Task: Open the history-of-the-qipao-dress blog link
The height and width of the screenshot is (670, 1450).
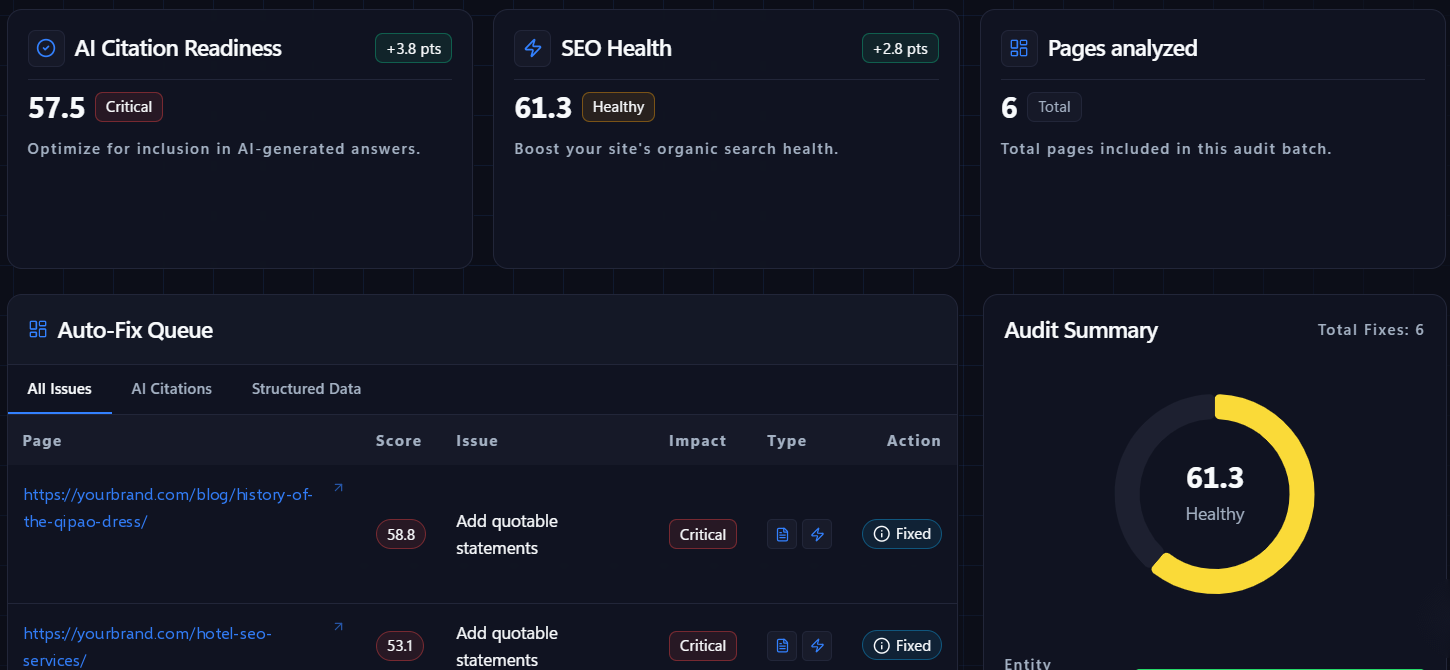Action: point(168,508)
